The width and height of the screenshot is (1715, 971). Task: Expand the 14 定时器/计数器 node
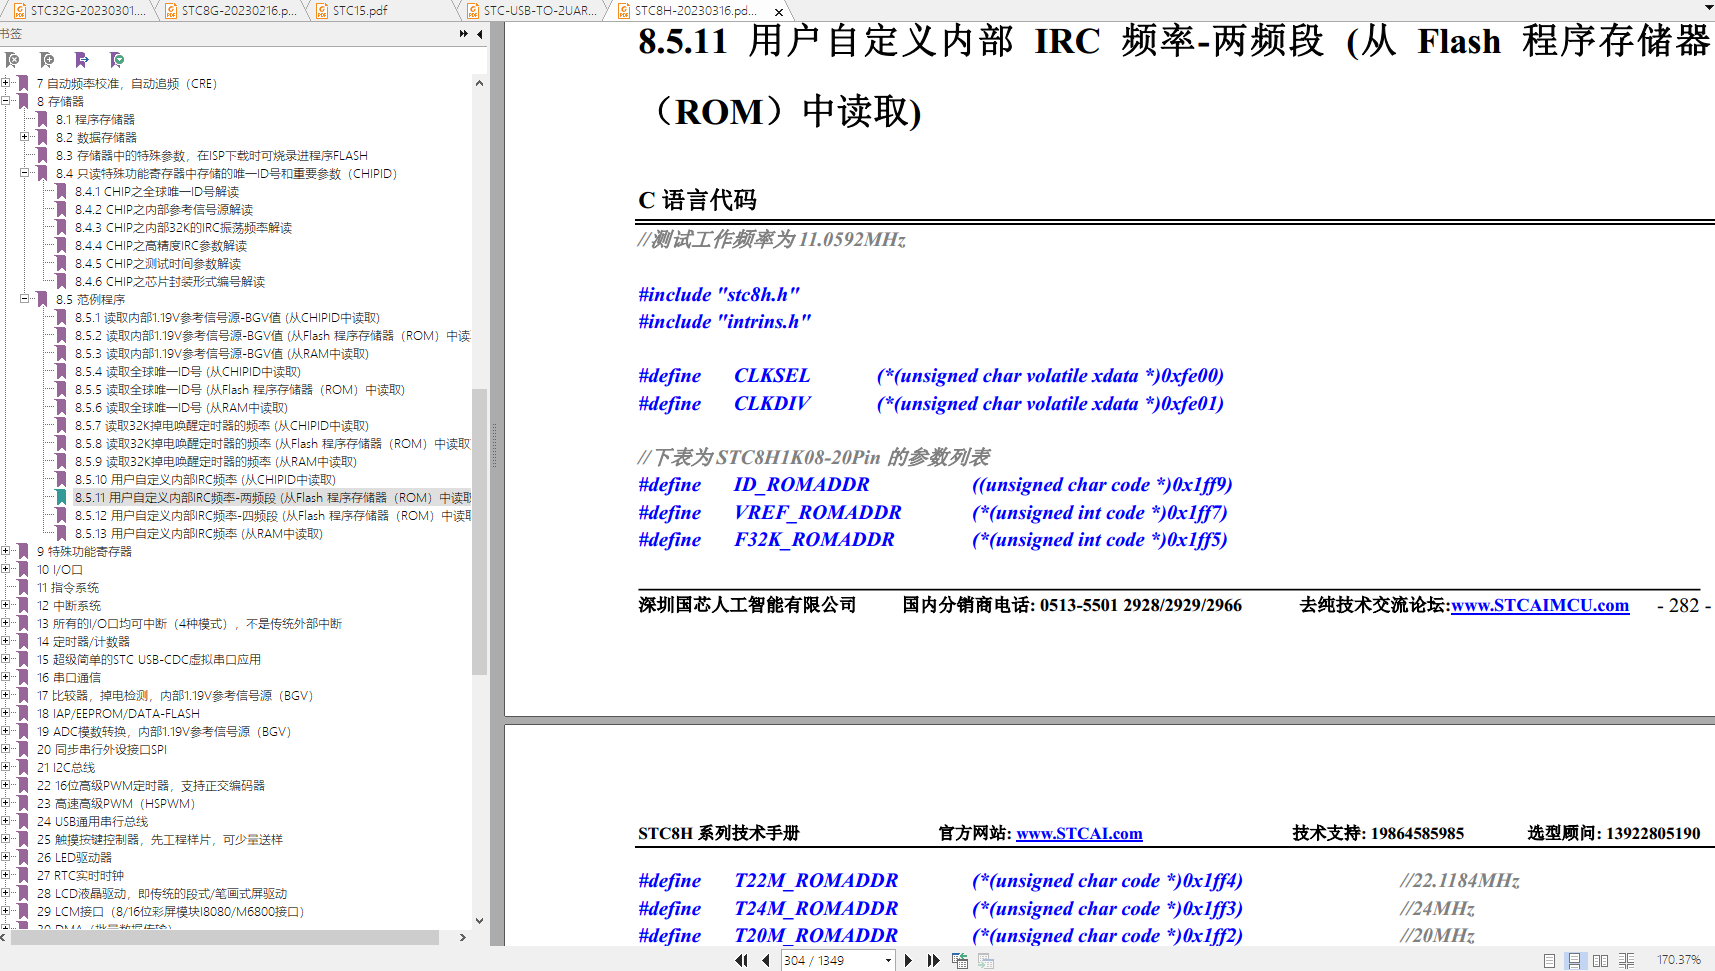tap(6, 641)
